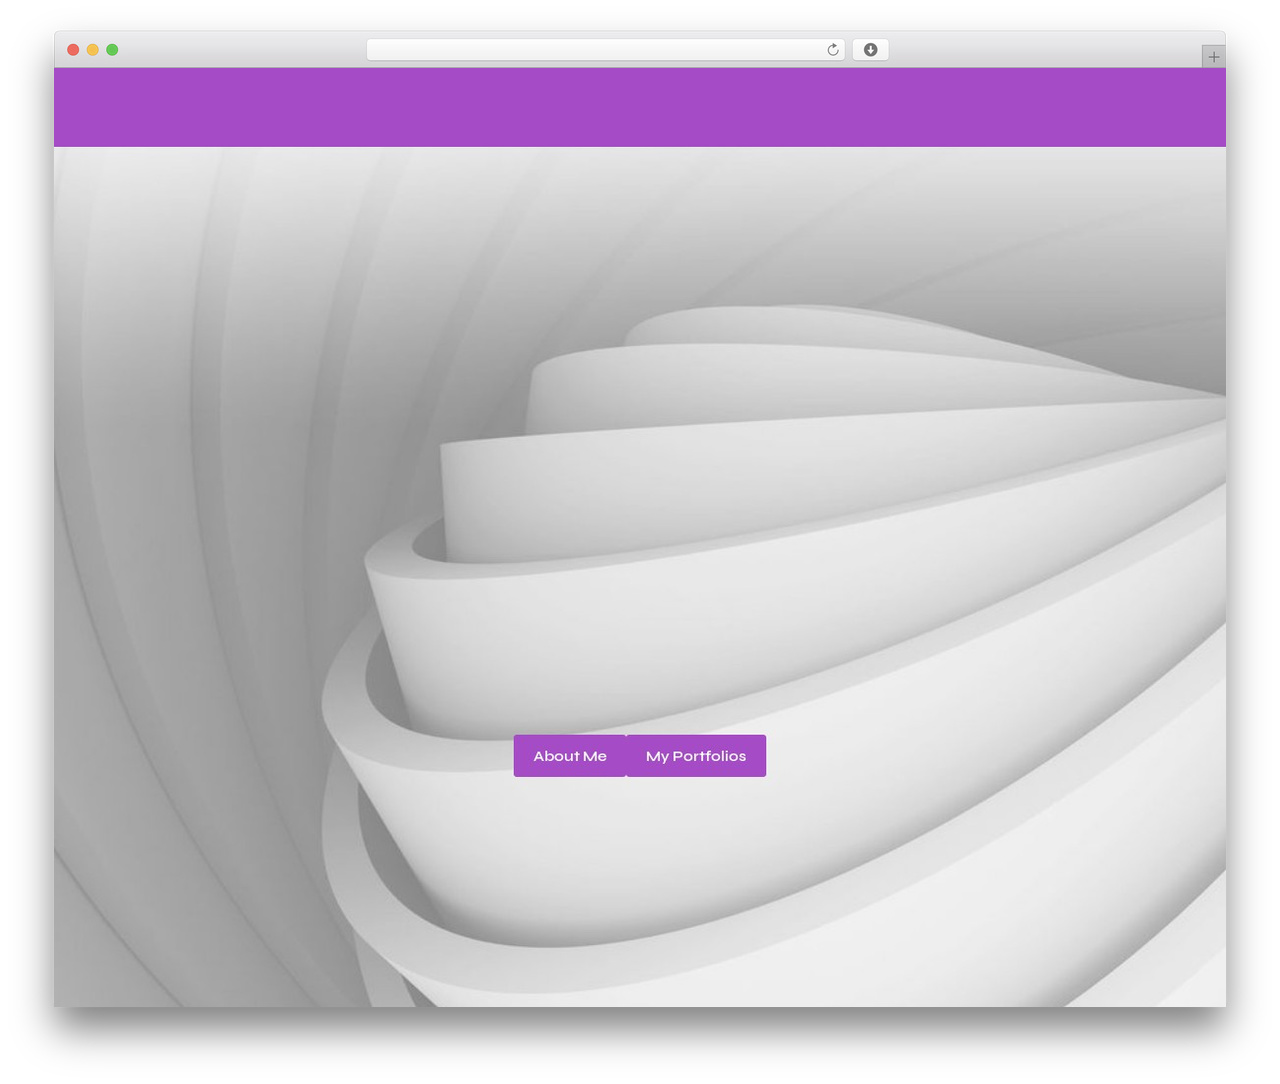Add a new tab with plus icon
Screen dimensions: 1280x1084
1213,57
